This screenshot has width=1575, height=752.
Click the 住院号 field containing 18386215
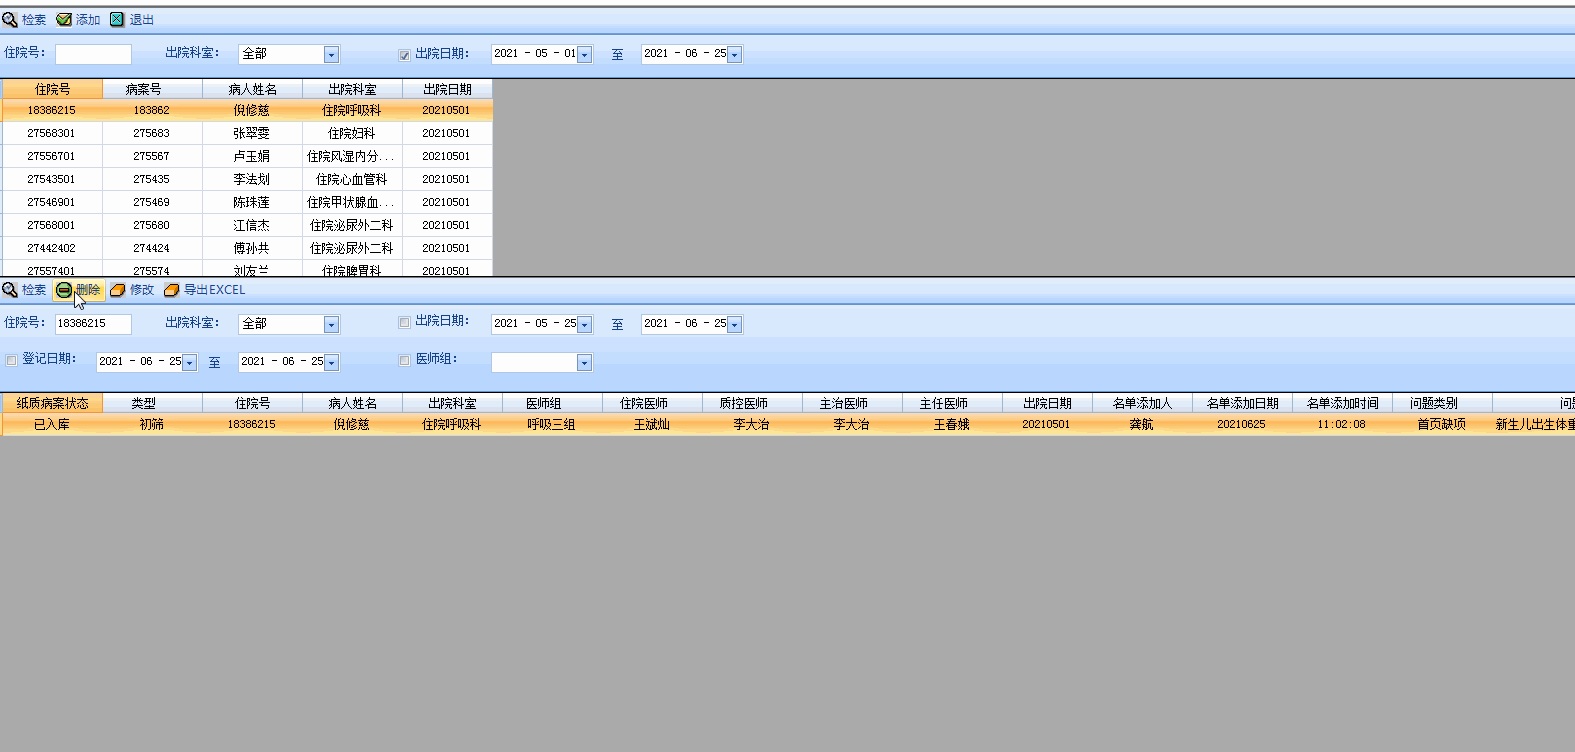click(x=93, y=324)
